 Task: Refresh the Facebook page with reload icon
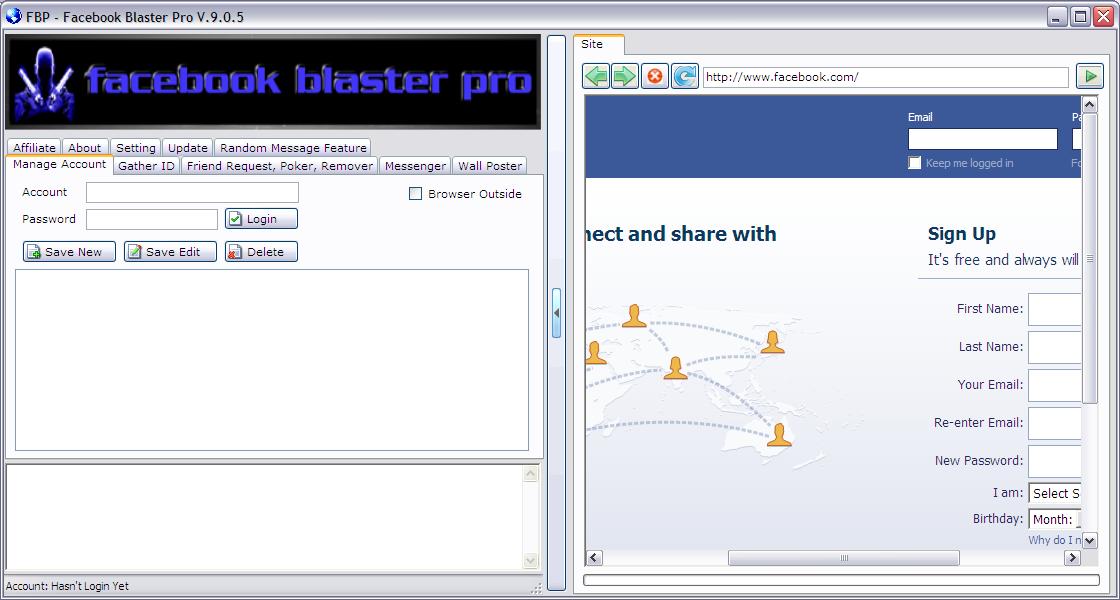point(684,76)
